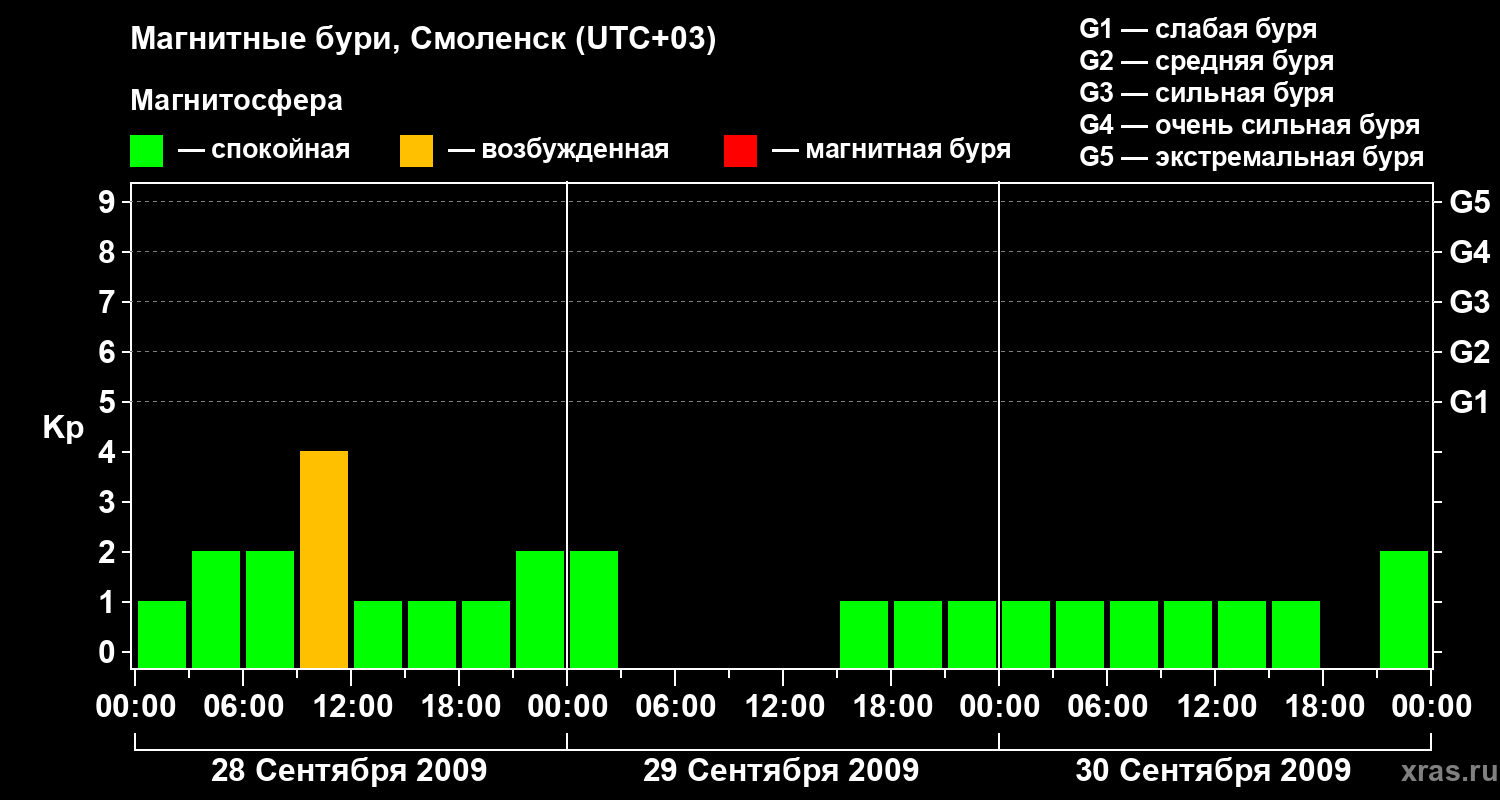Click 'G3 — сильная буря' legend line
Screen dimensions: 1500x800
tap(1207, 93)
